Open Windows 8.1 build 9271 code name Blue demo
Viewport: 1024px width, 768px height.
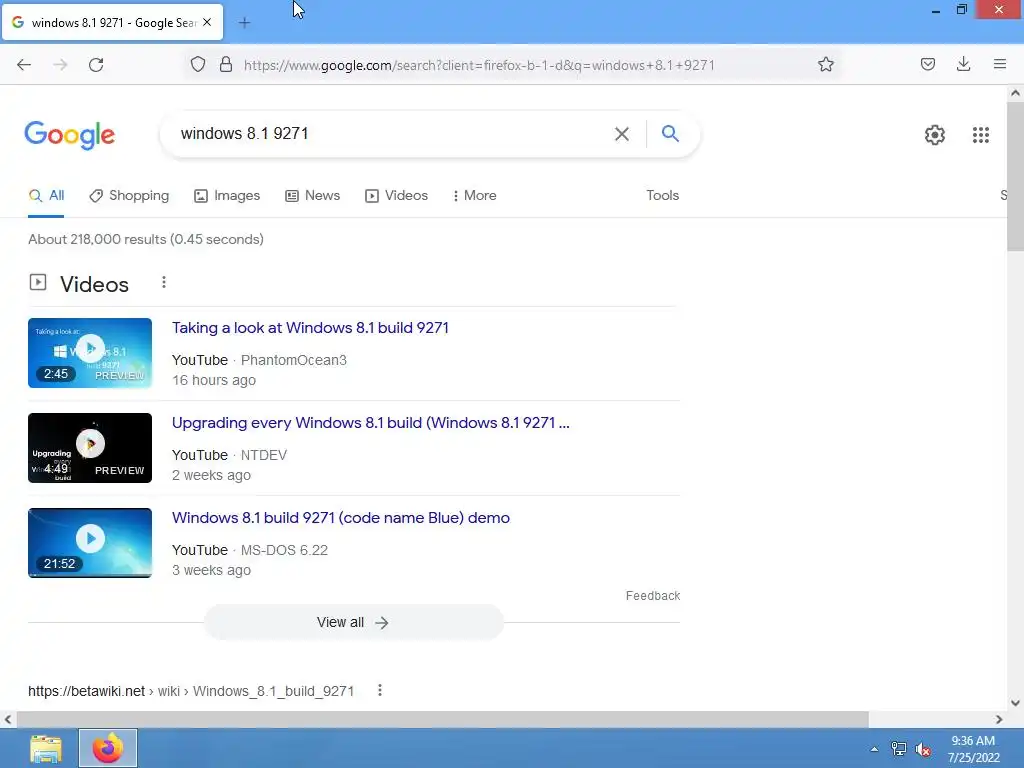pyautogui.click(x=341, y=517)
